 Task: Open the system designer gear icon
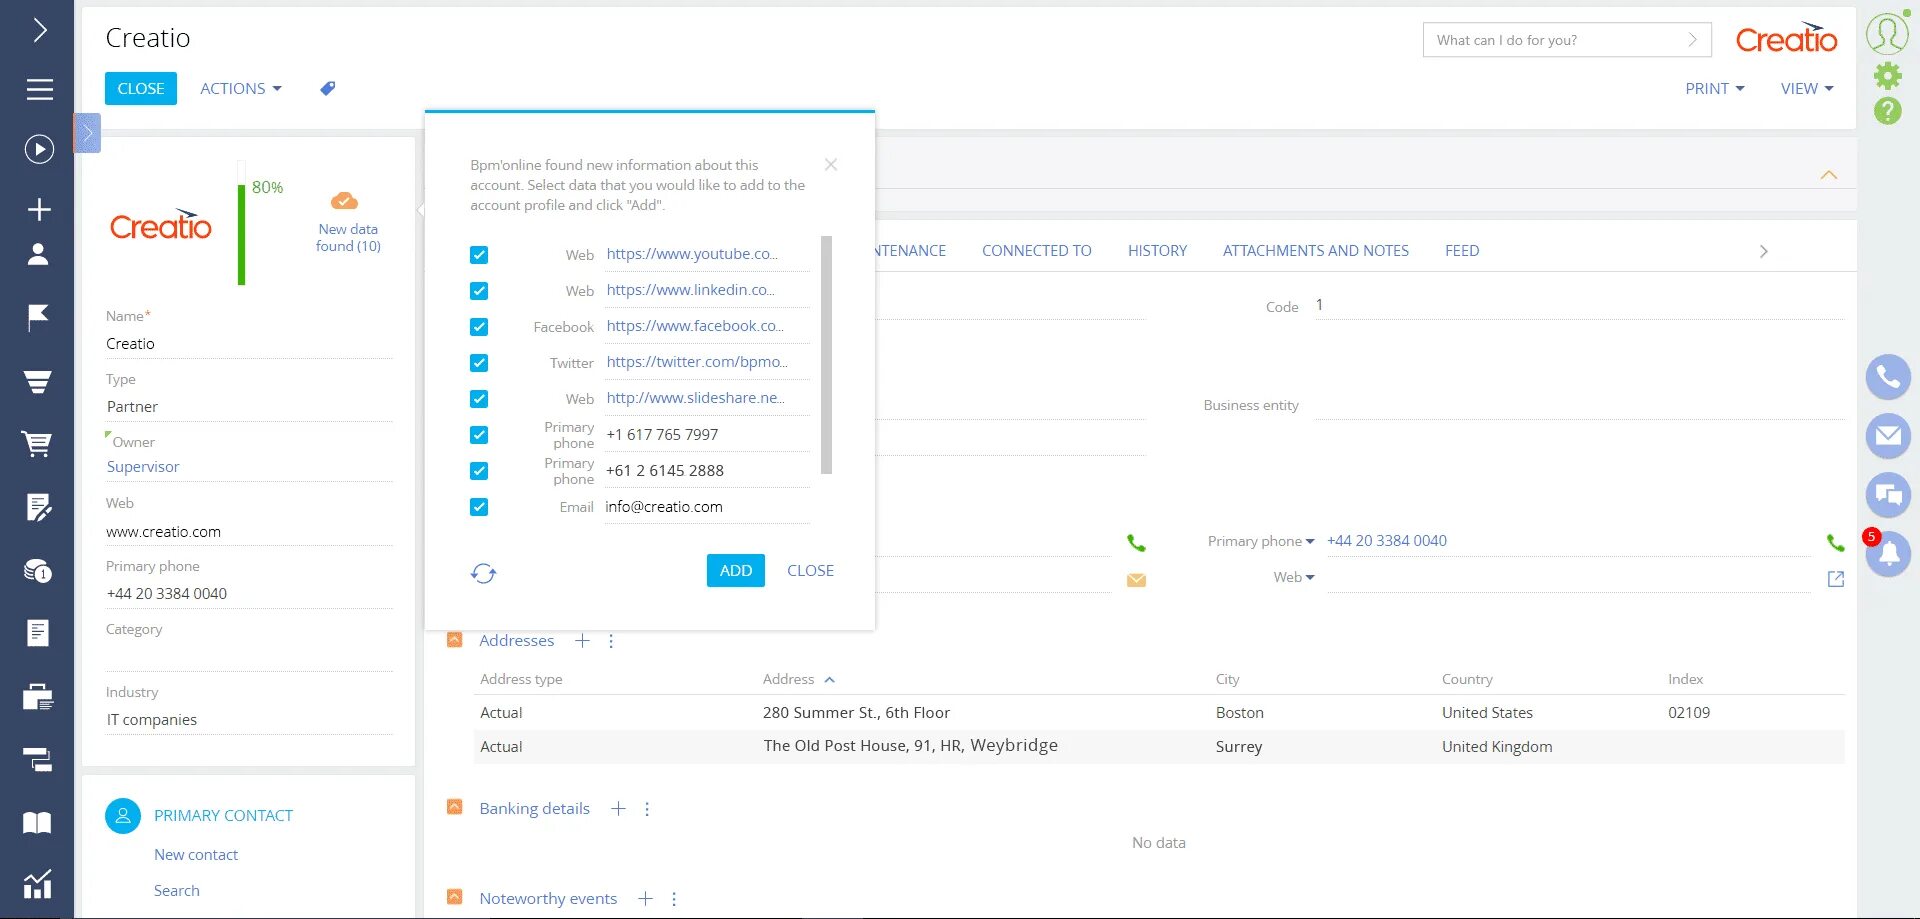pos(1887,76)
